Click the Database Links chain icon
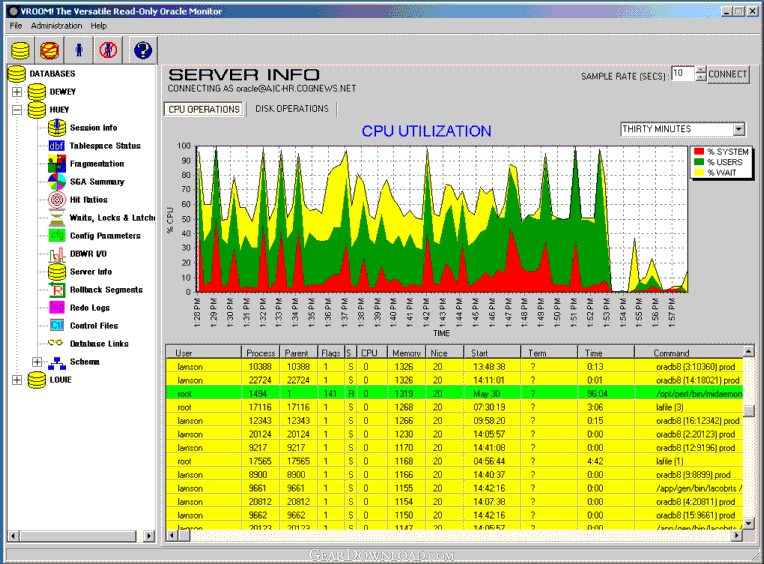This screenshot has height=564, width=764. click(x=56, y=343)
